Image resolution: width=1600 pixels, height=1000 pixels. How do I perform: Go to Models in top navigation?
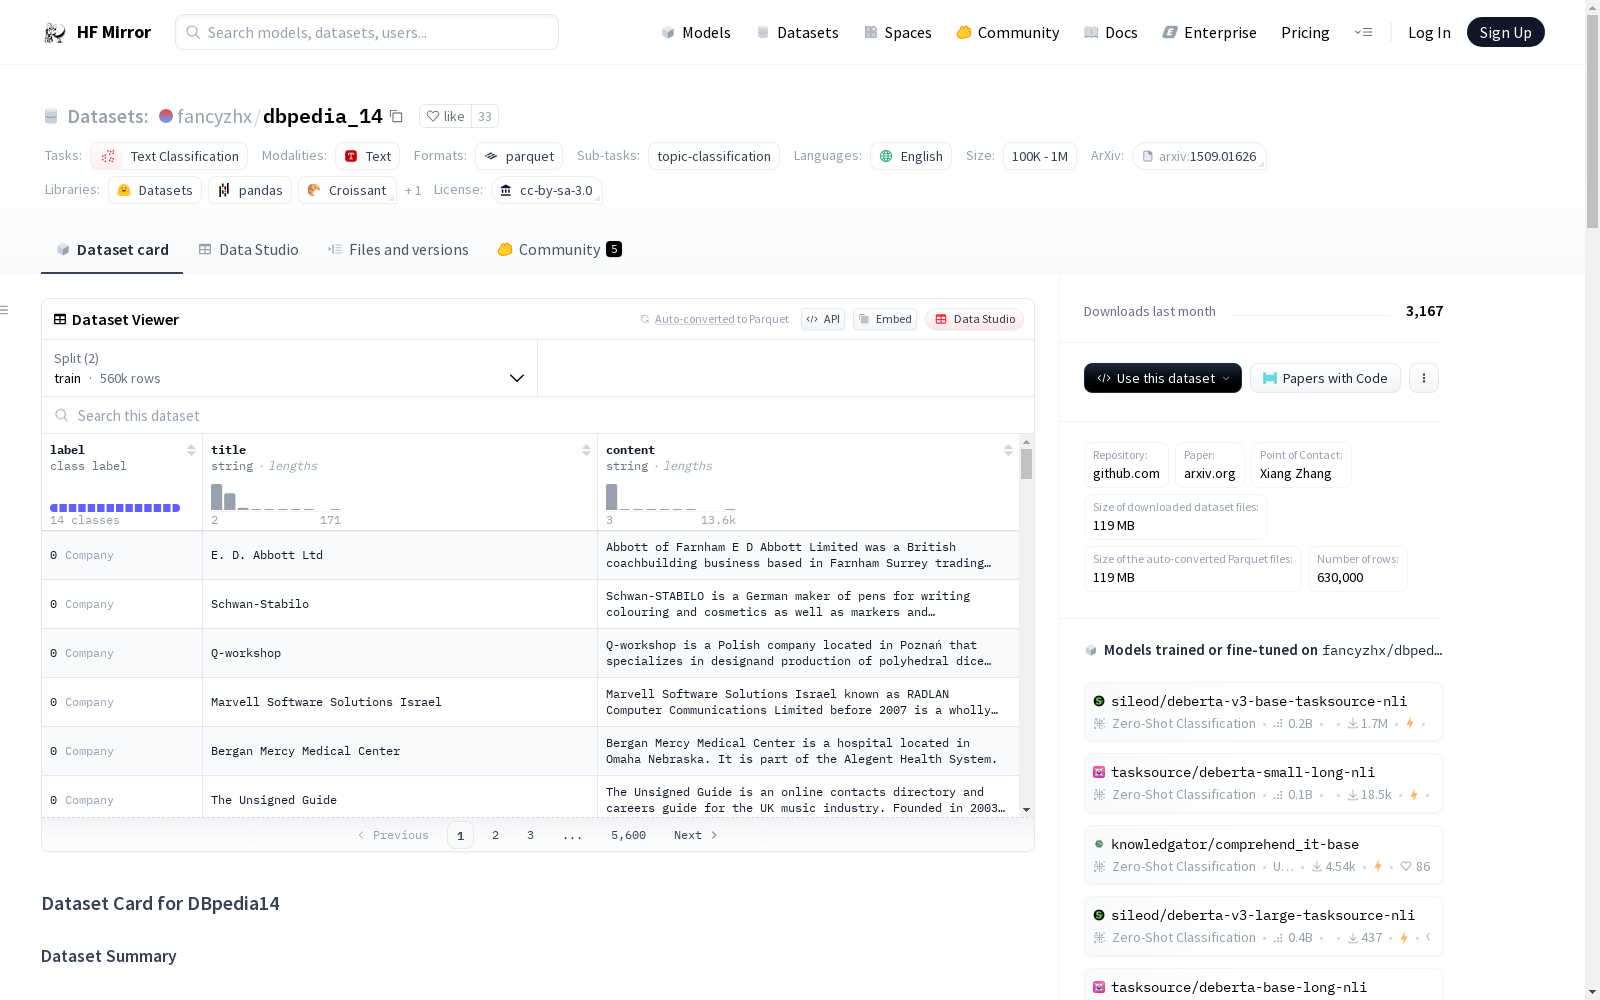tap(696, 33)
